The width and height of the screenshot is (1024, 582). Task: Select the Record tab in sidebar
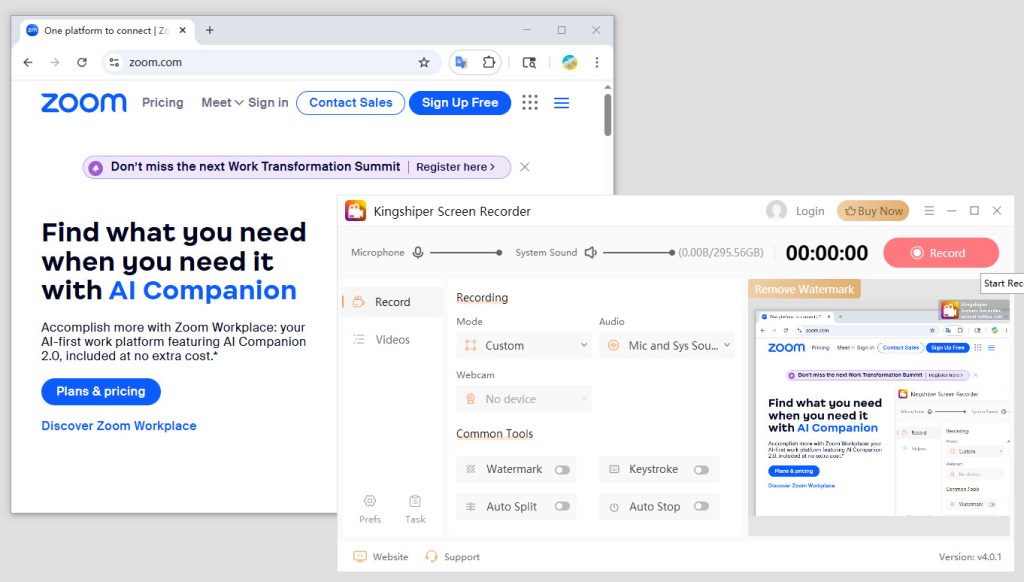pos(392,302)
